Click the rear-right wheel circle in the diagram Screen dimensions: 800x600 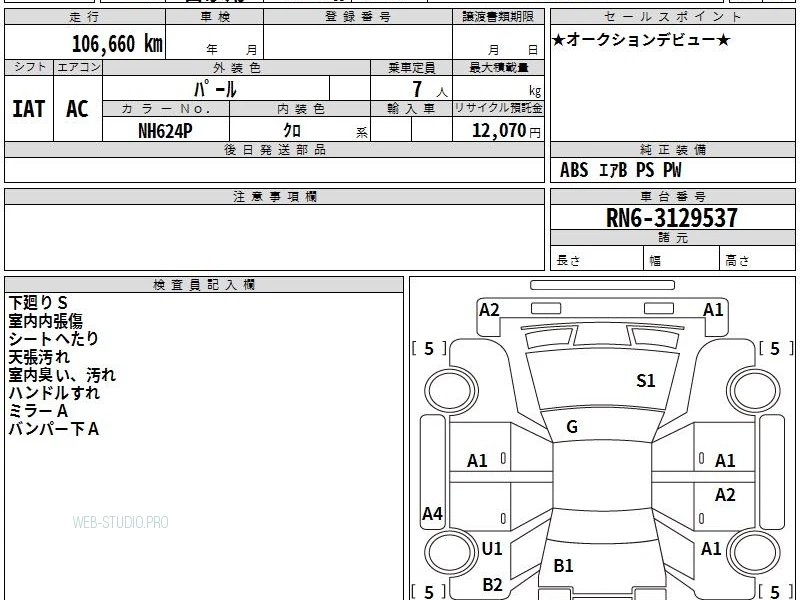click(x=754, y=552)
